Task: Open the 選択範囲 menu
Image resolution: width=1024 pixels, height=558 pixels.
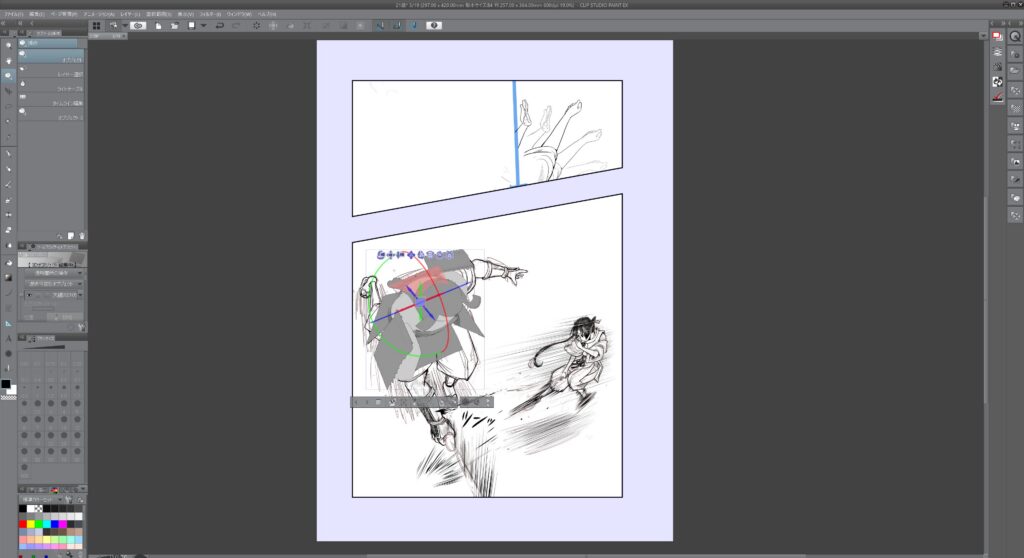Action: (x=158, y=14)
